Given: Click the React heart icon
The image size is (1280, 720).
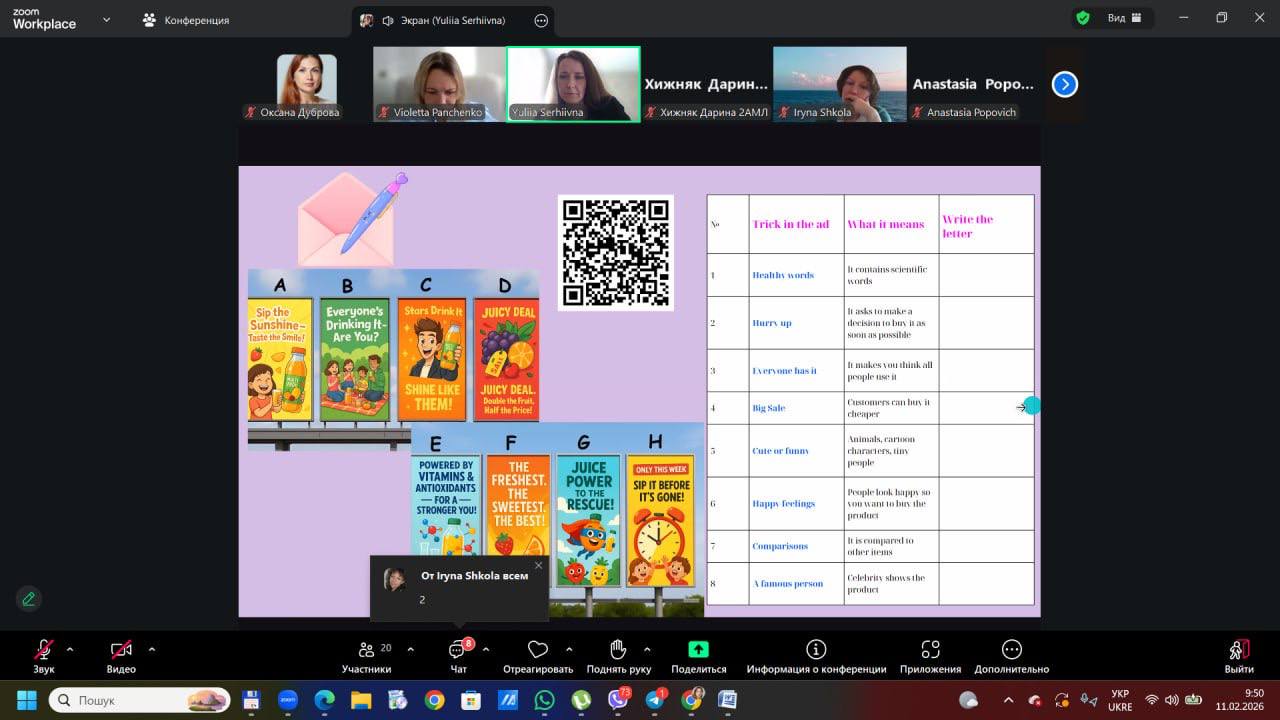Looking at the screenshot, I should tap(538, 650).
